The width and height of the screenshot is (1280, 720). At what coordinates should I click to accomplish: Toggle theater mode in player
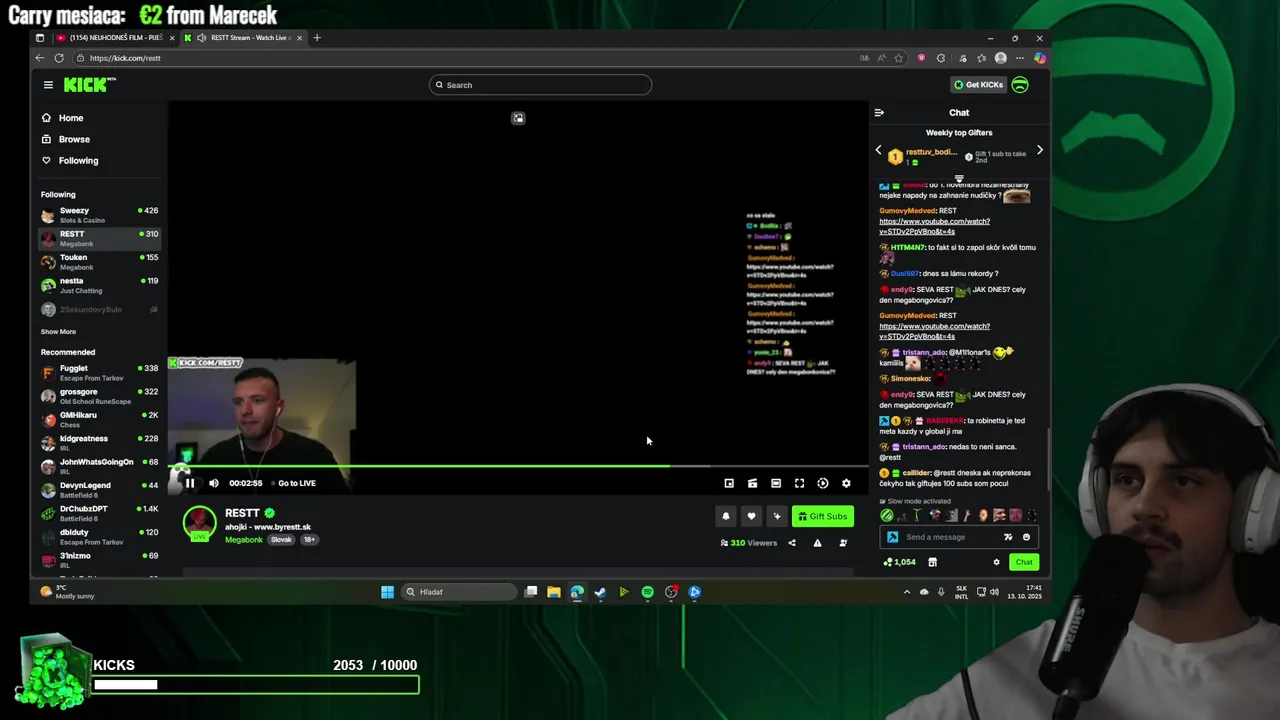pos(776,483)
